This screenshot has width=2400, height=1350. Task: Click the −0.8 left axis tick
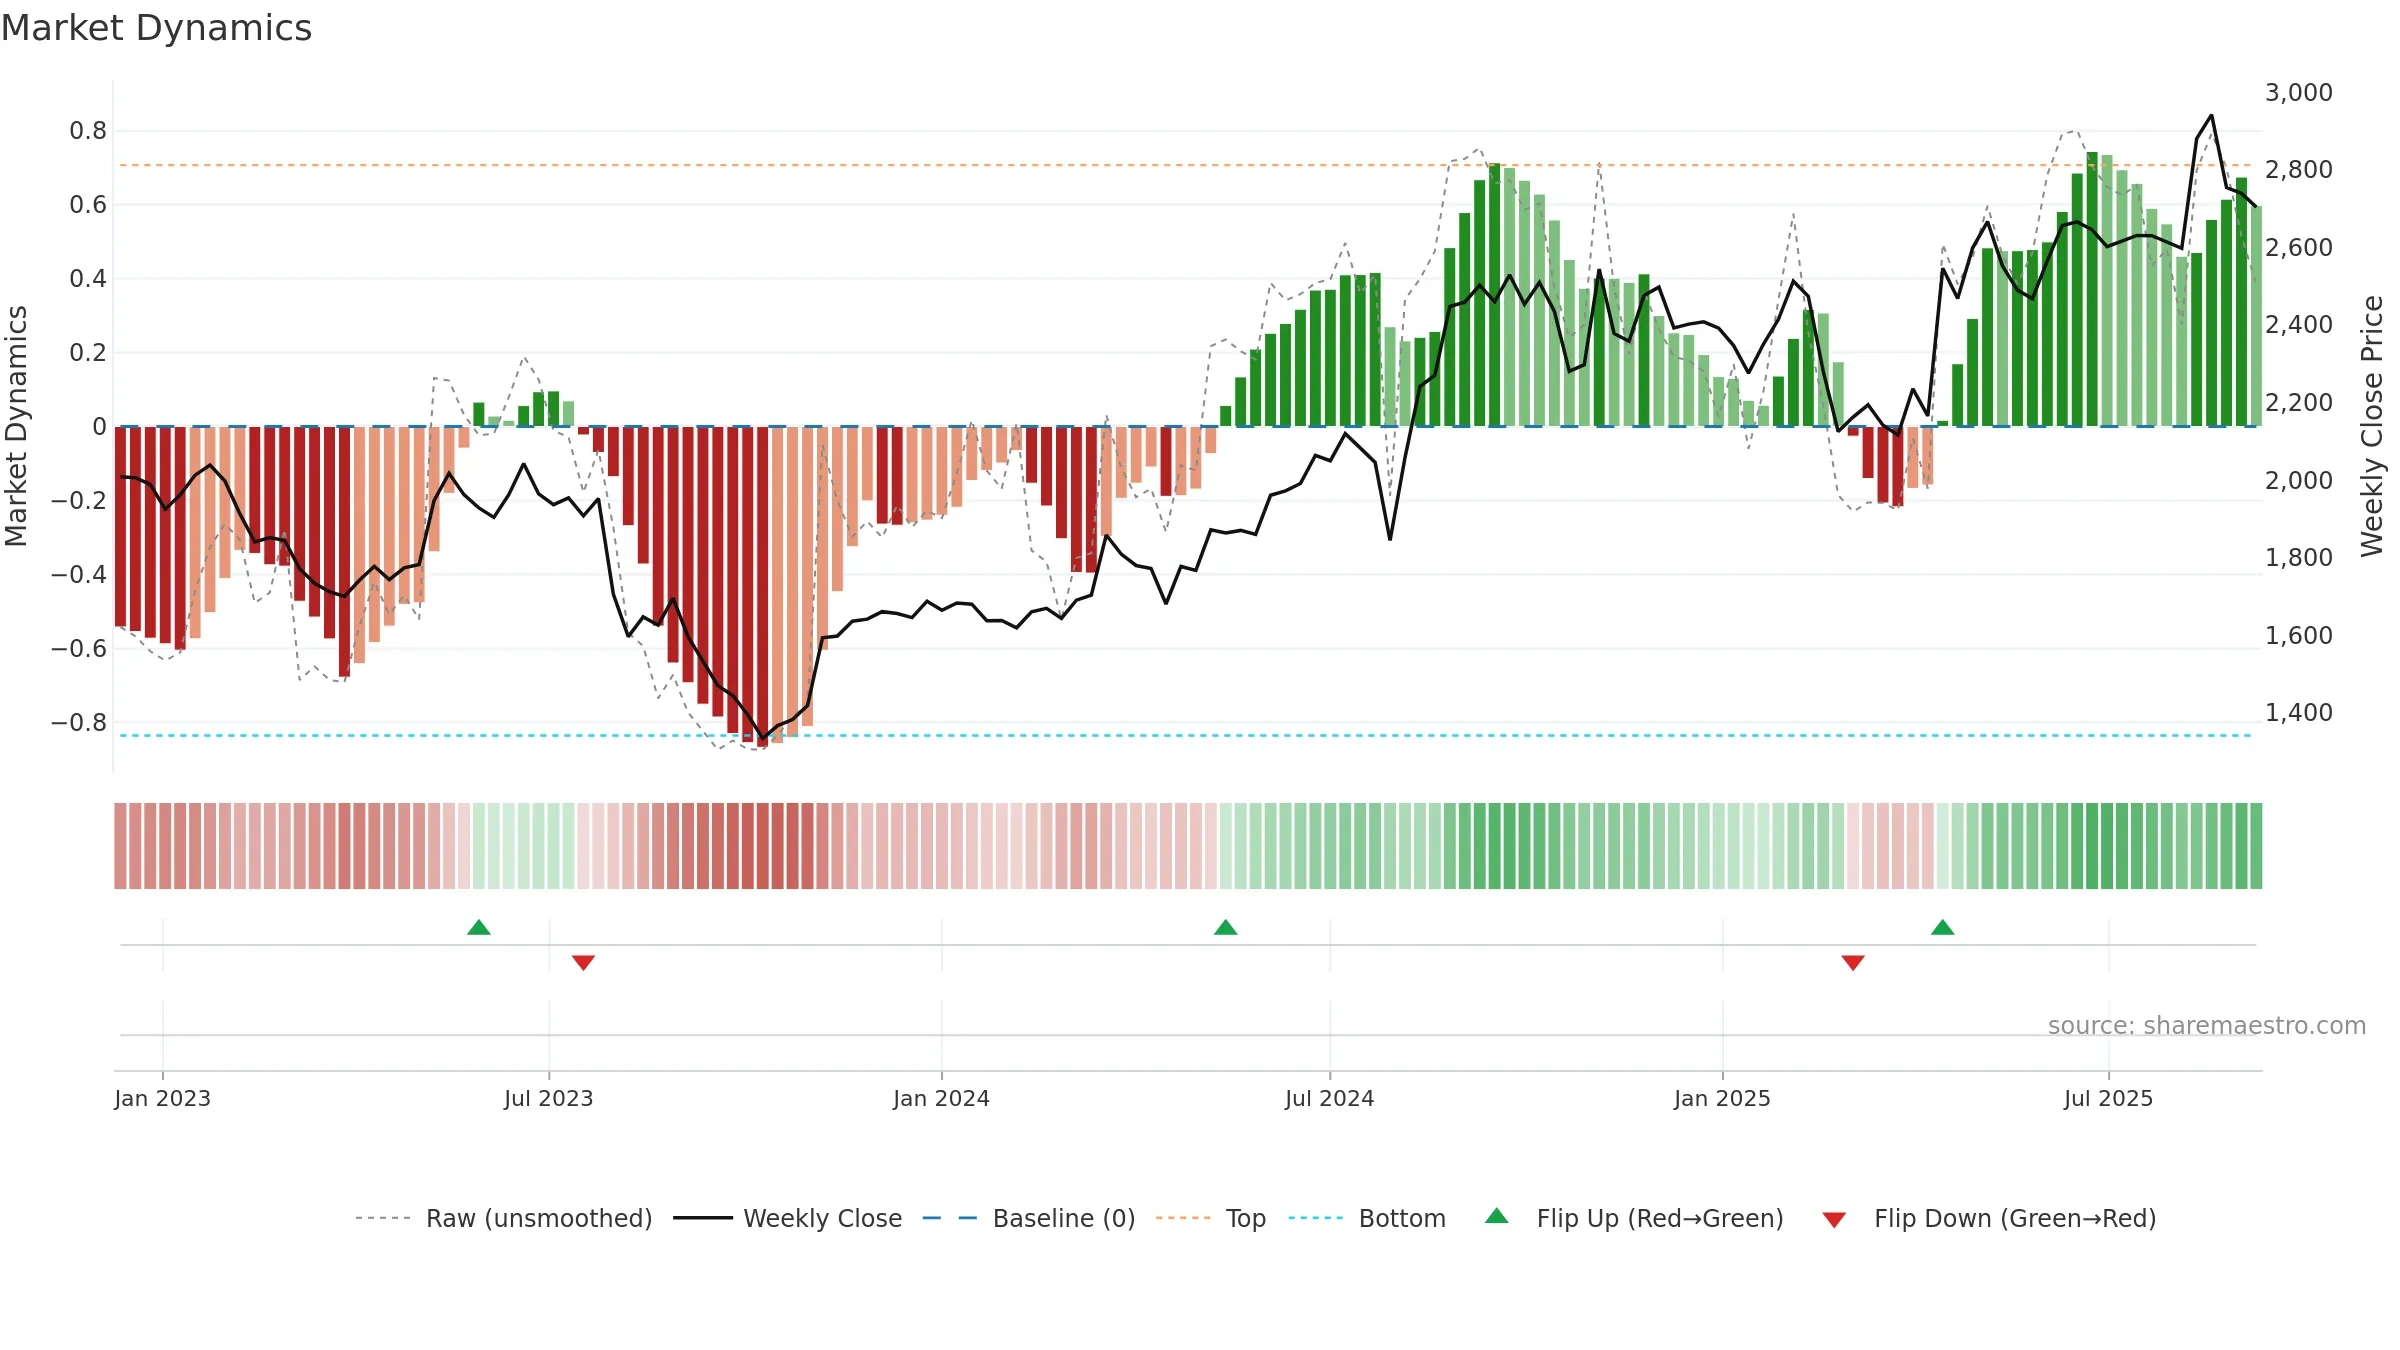point(79,722)
